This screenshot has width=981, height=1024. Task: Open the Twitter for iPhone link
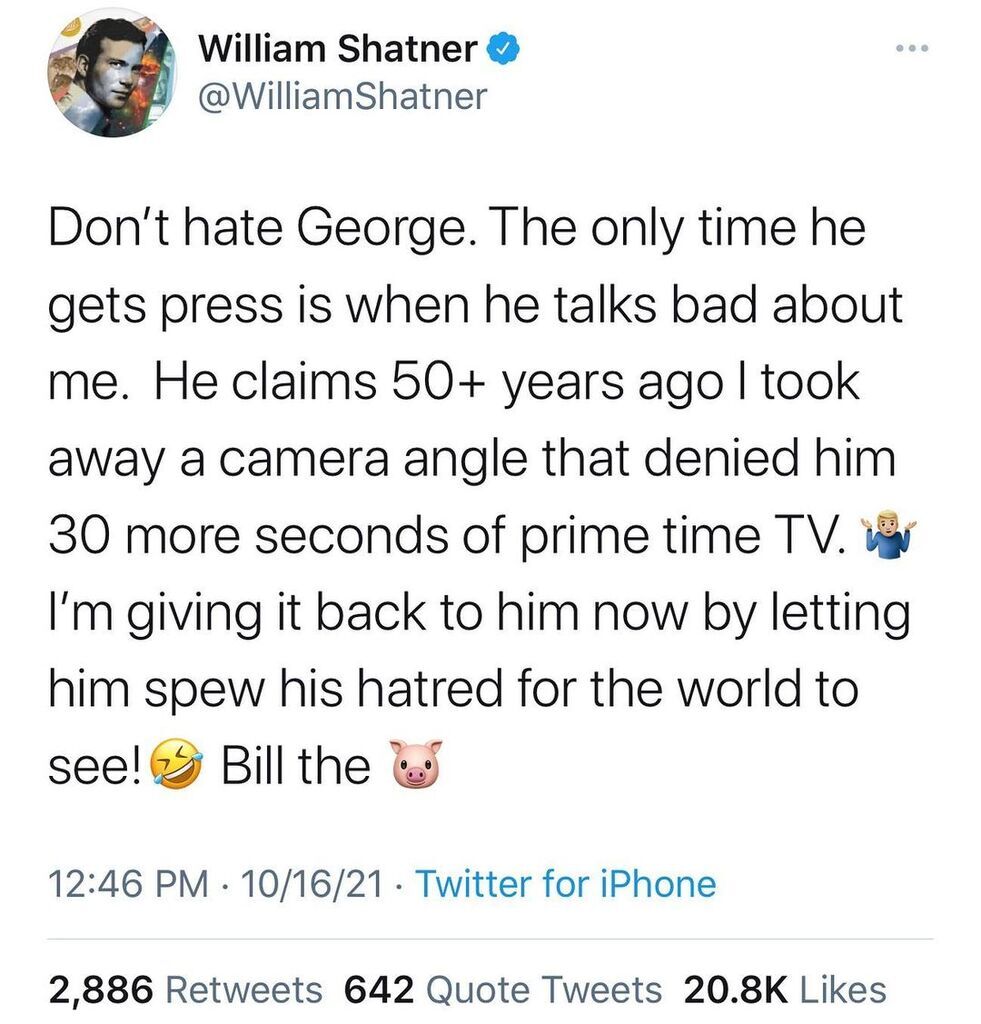pos(565,884)
